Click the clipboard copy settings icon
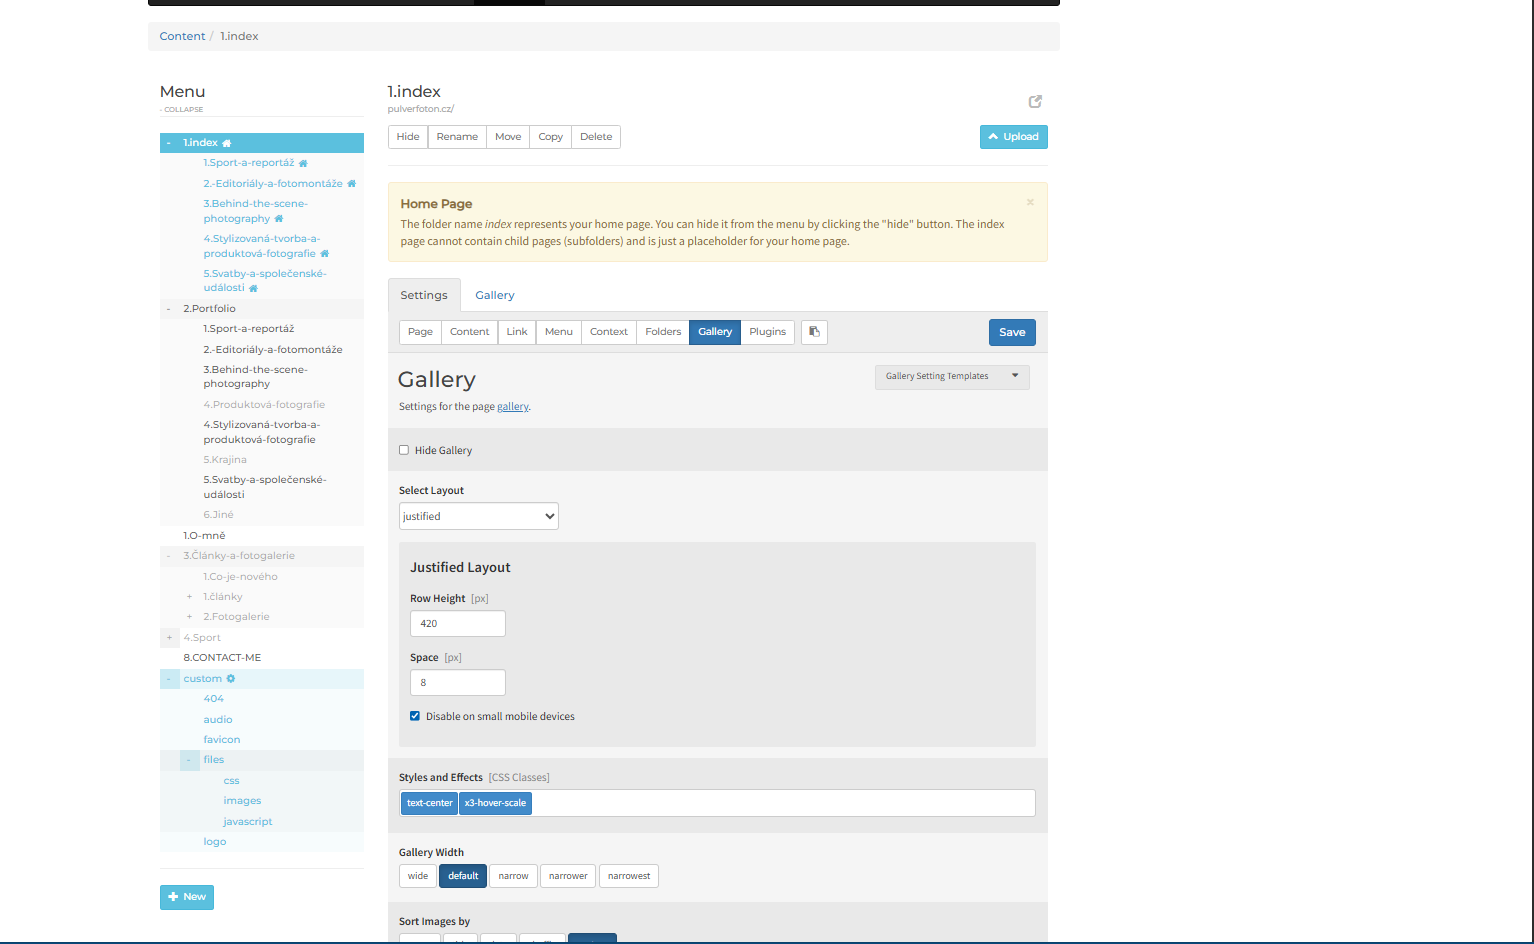Image resolution: width=1534 pixels, height=944 pixels. (x=814, y=332)
